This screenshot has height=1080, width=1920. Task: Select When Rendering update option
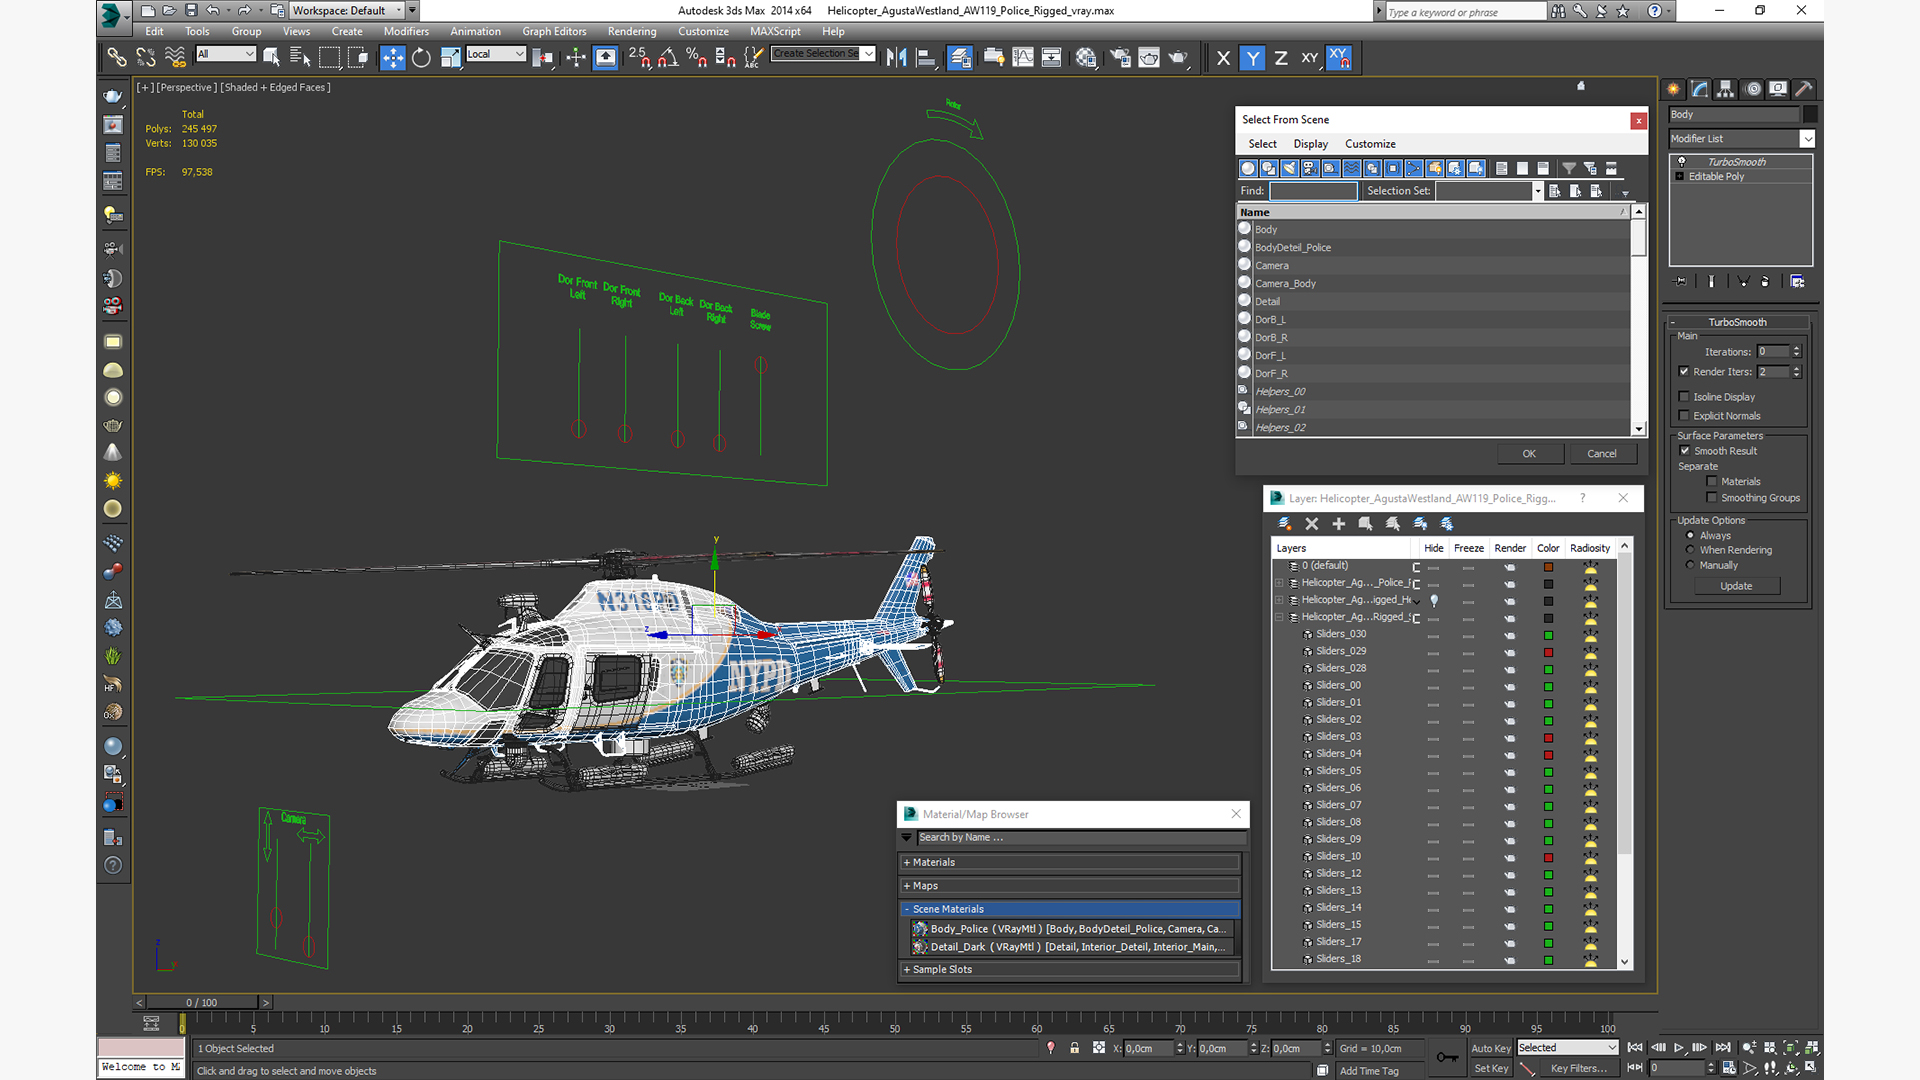tap(1690, 550)
